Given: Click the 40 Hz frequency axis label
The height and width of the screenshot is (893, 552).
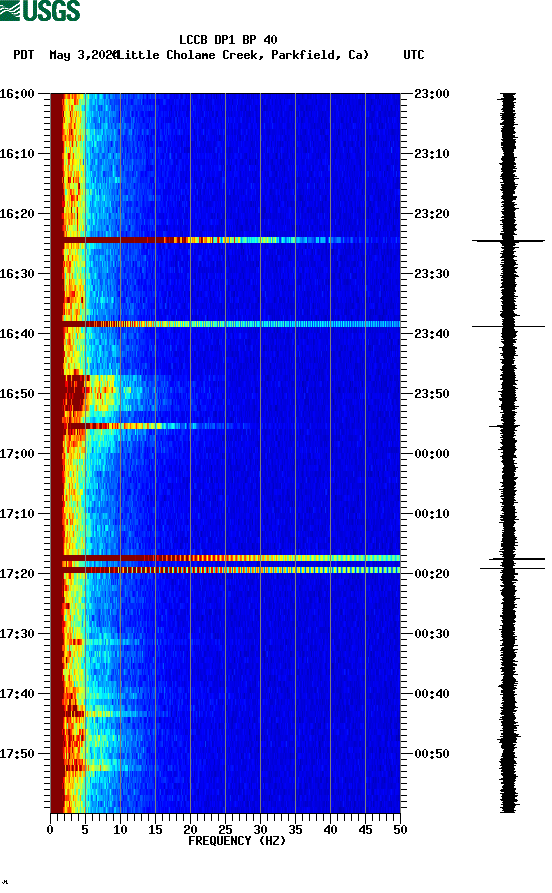Looking at the screenshot, I should (330, 830).
